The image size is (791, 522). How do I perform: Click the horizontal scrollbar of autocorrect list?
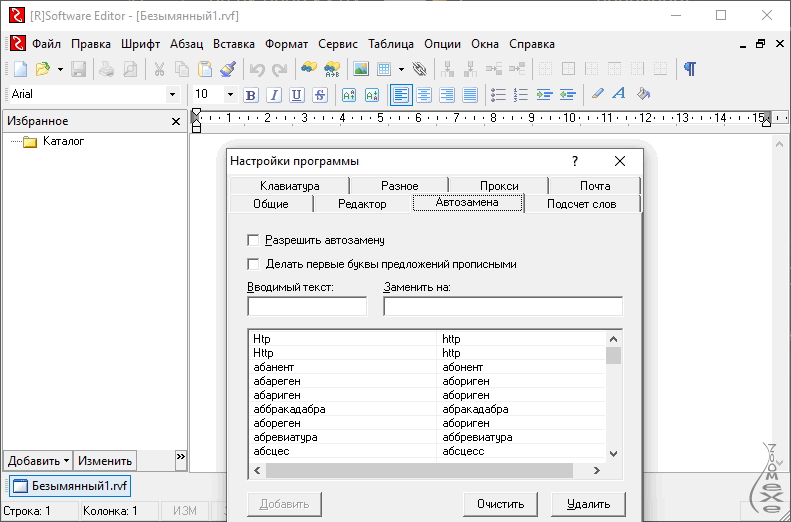tap(420, 471)
